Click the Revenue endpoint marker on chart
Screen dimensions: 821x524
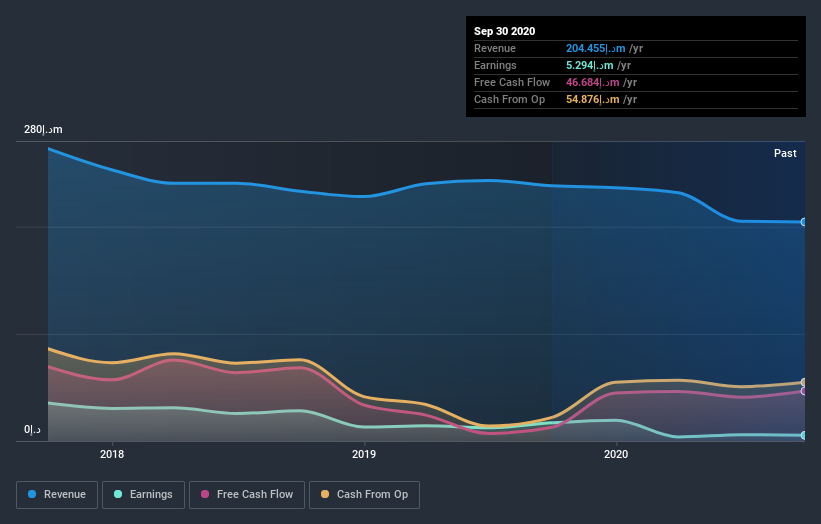803,222
